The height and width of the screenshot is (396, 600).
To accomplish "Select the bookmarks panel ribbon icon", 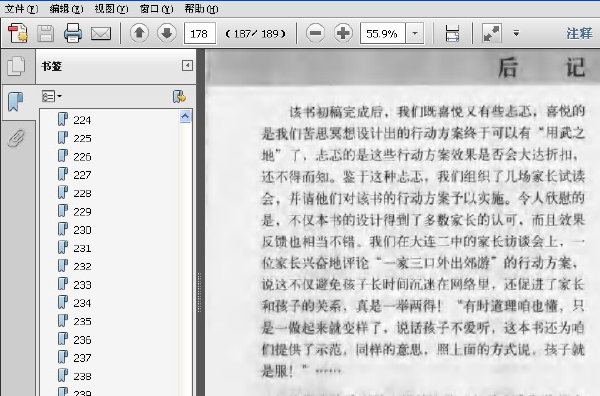I will (16, 102).
